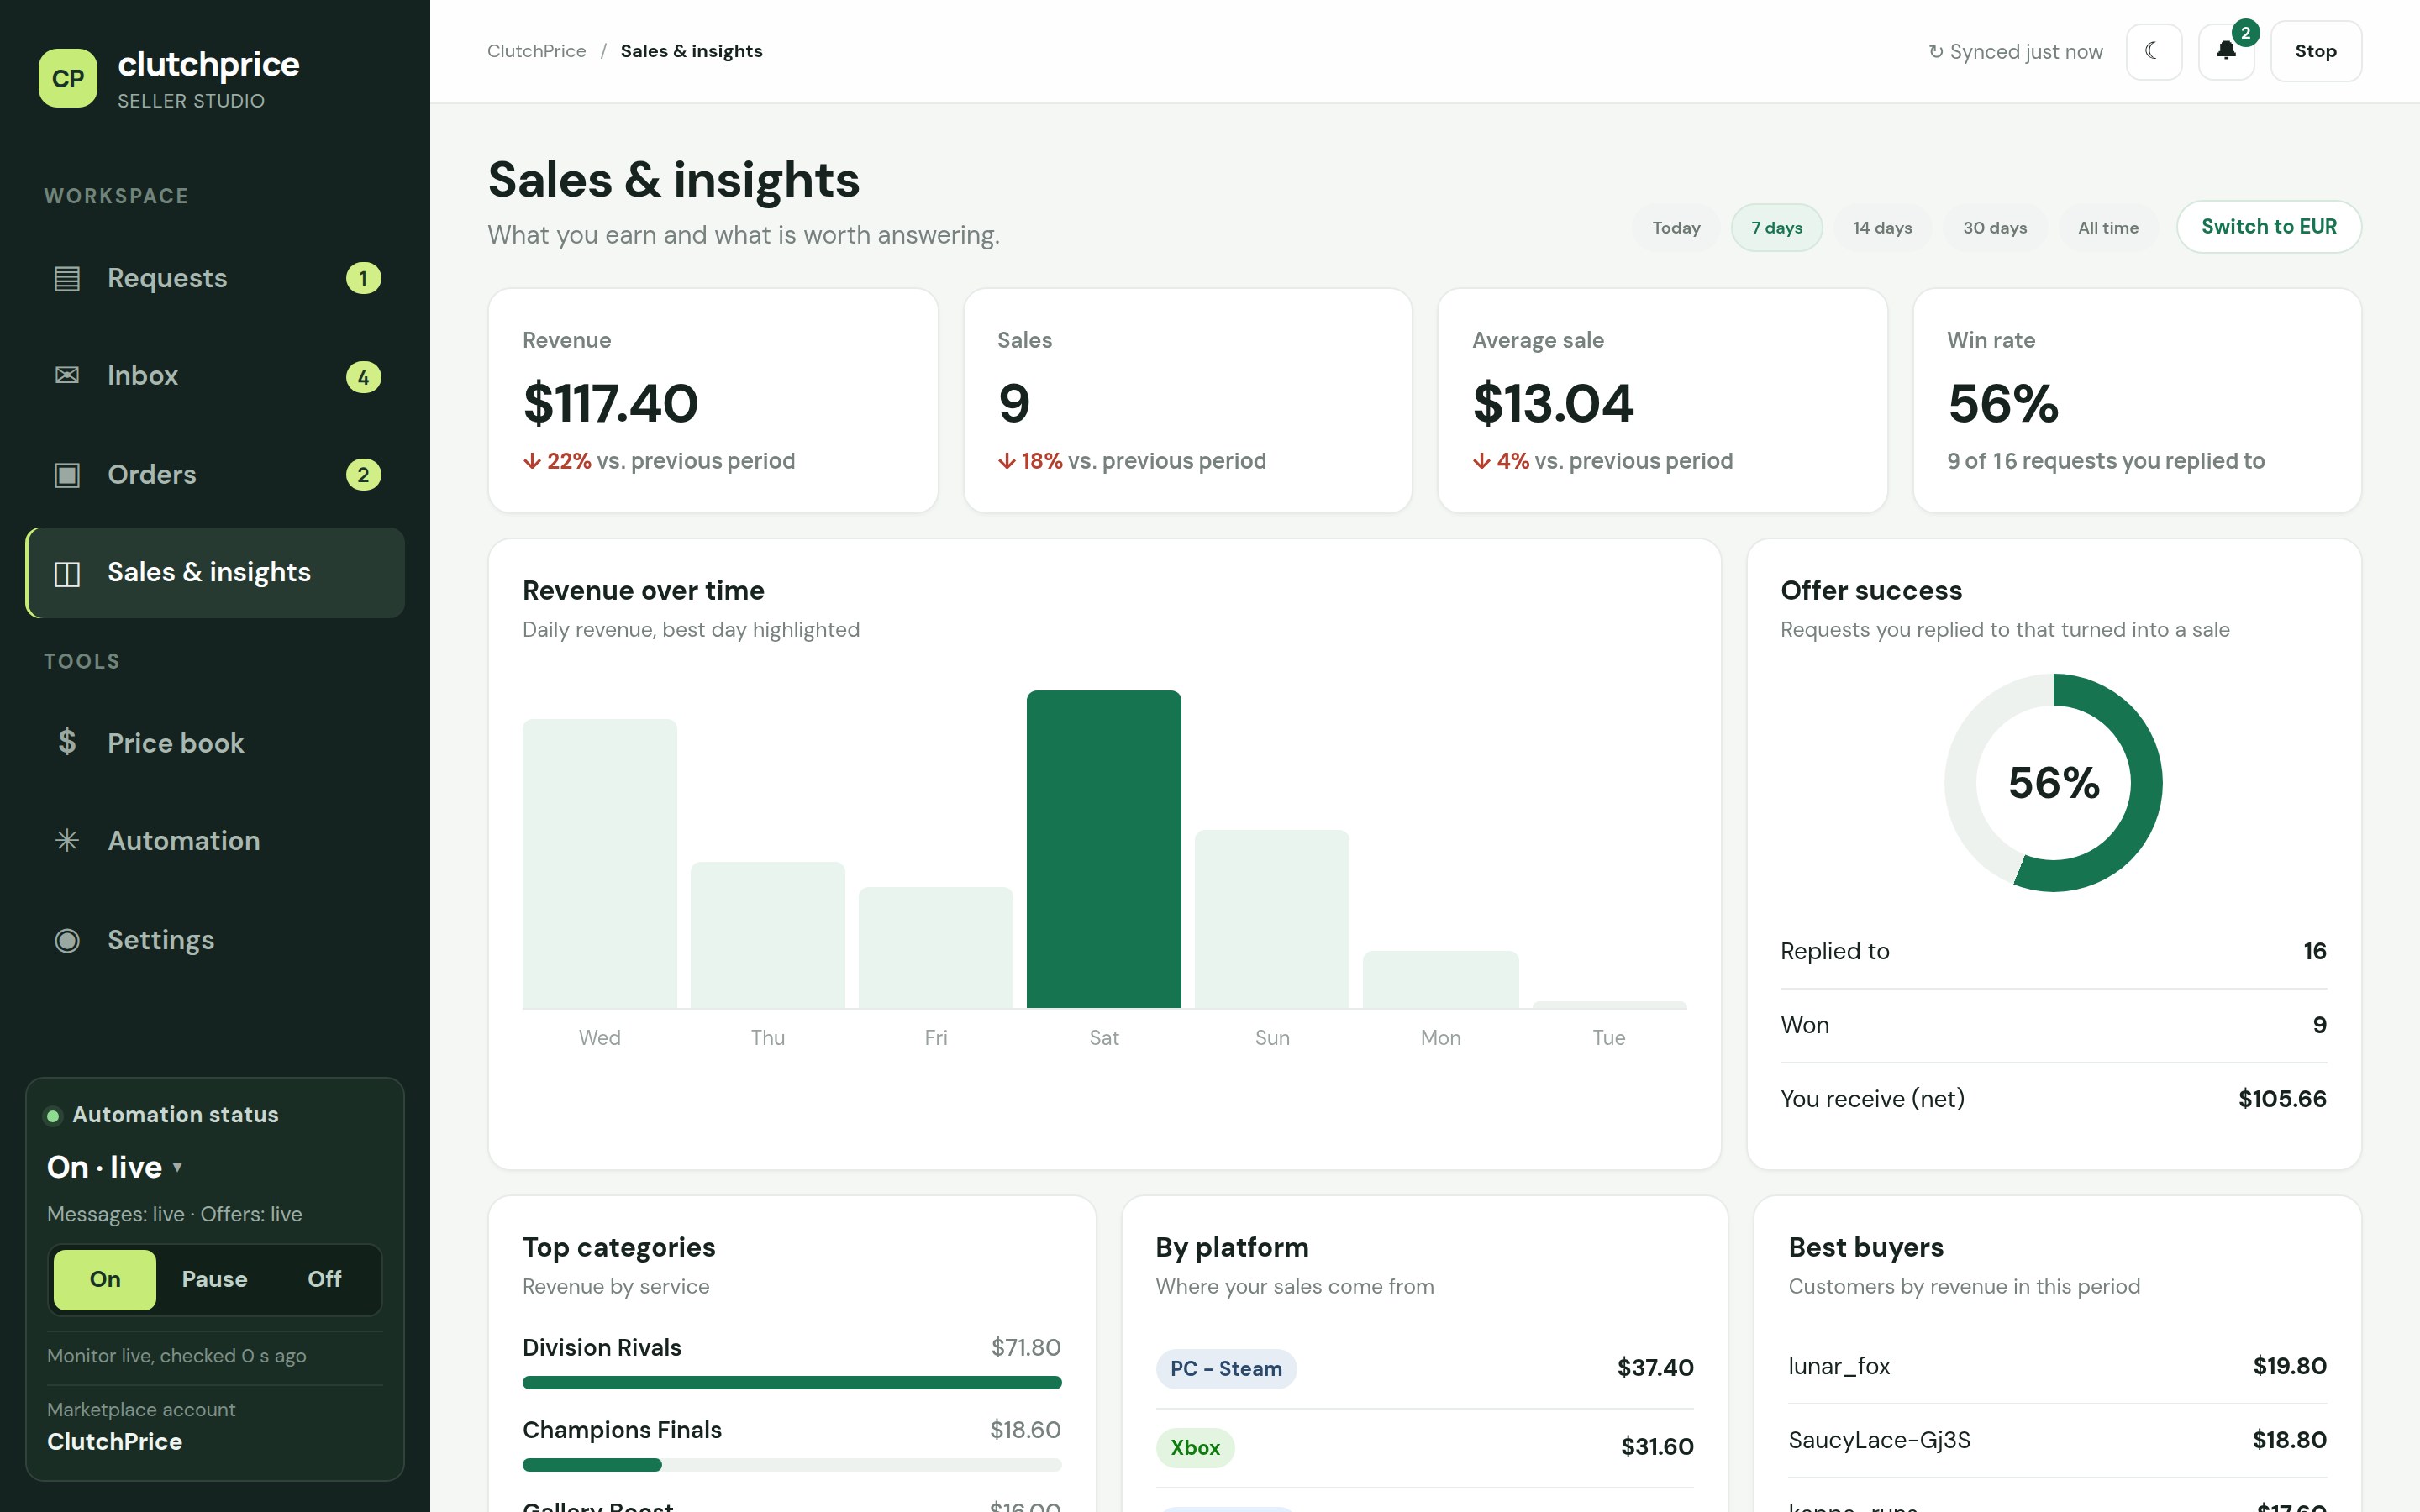2420x1512 pixels.
Task: Click the Xbox platform tag
Action: pyautogui.click(x=1194, y=1447)
